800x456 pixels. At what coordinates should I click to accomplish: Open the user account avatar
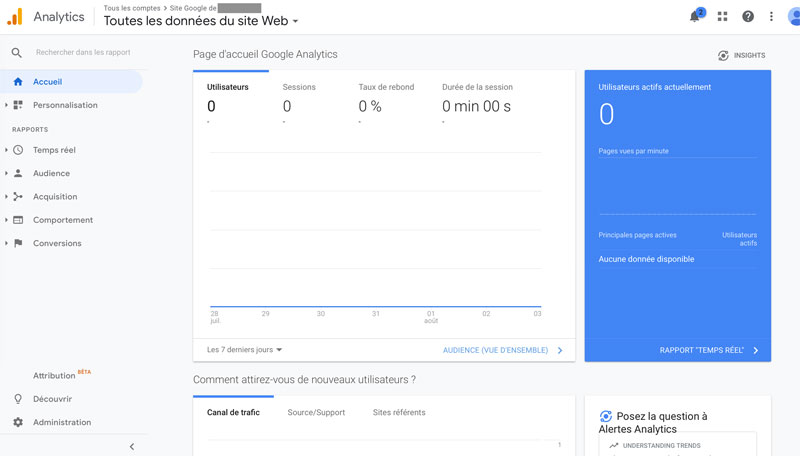pos(794,16)
